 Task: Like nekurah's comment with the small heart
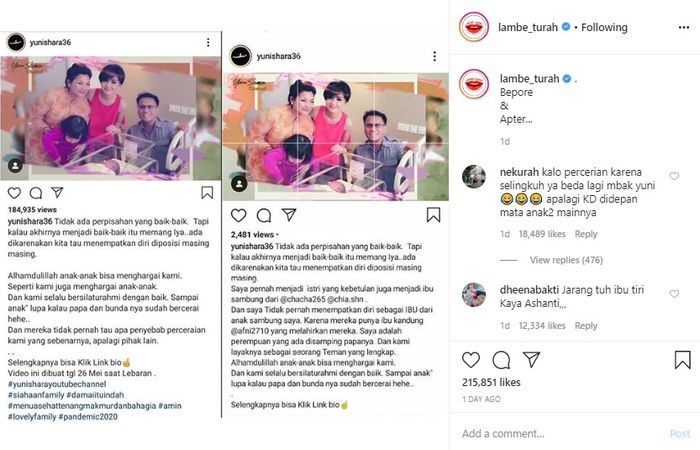pyautogui.click(x=674, y=176)
